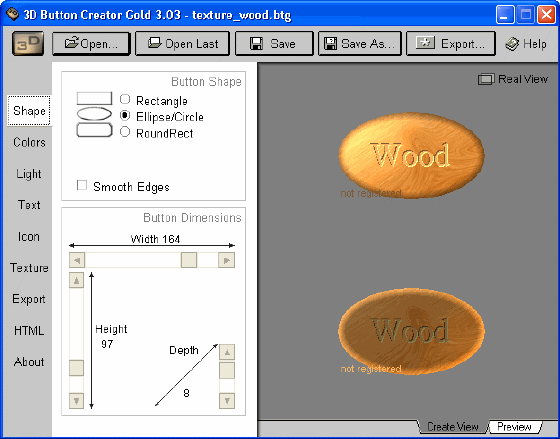The image size is (560, 439).
Task: Enable the Smooth Edges checkbox
Action: pos(82,185)
